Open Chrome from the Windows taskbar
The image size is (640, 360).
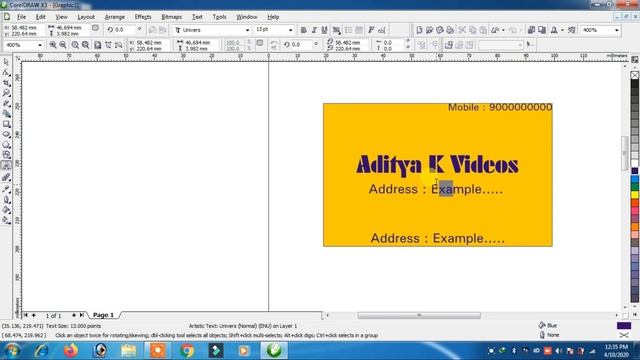187,351
